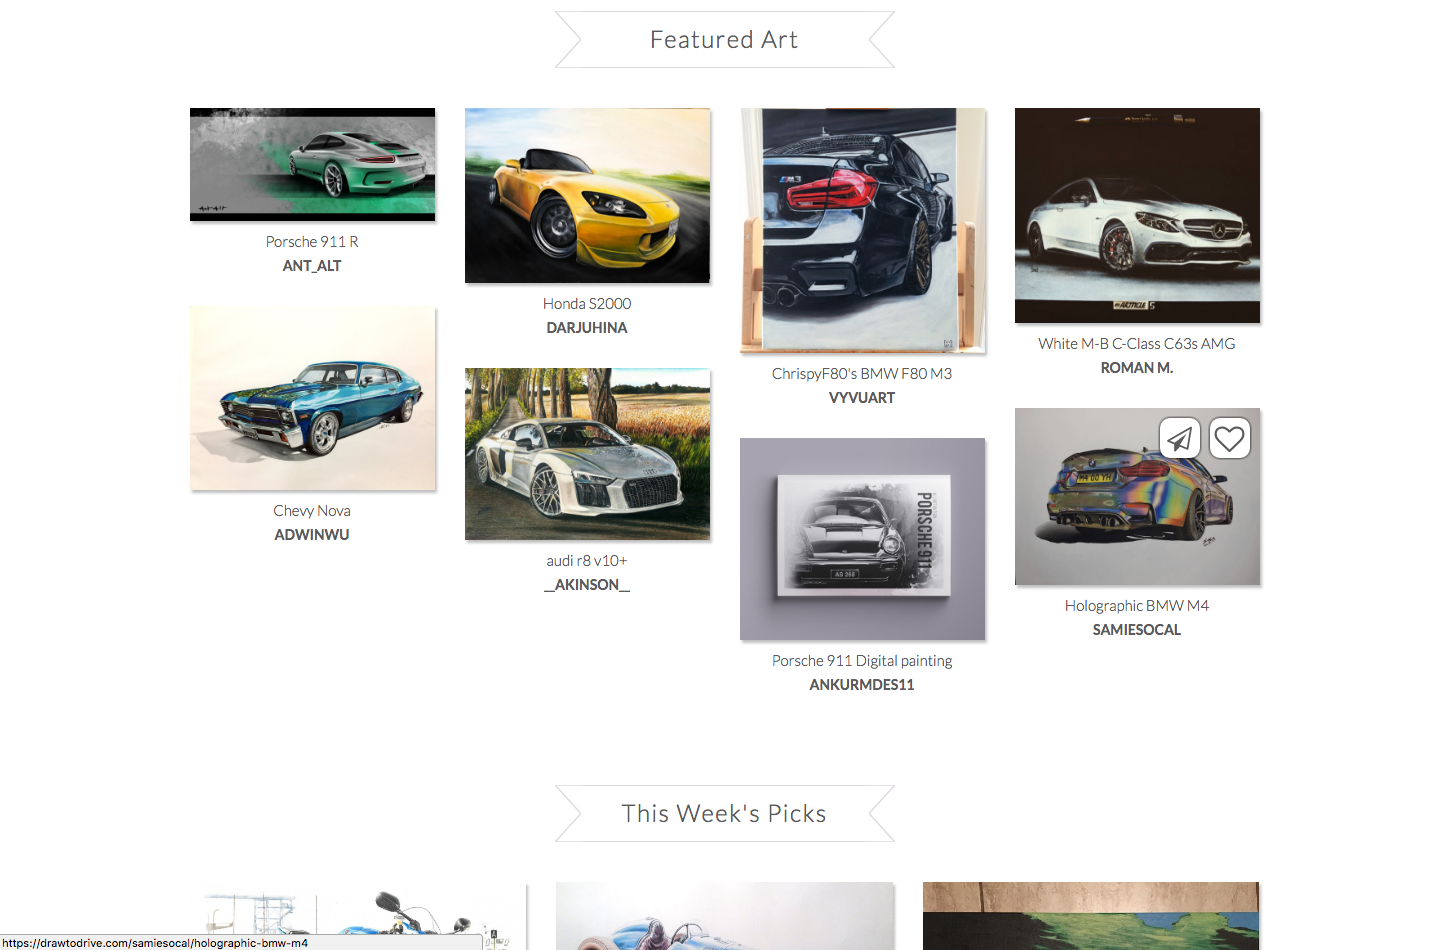The height and width of the screenshot is (950, 1449).
Task: Open the Chevy Nova artwork thumbnail
Action: 312,398
